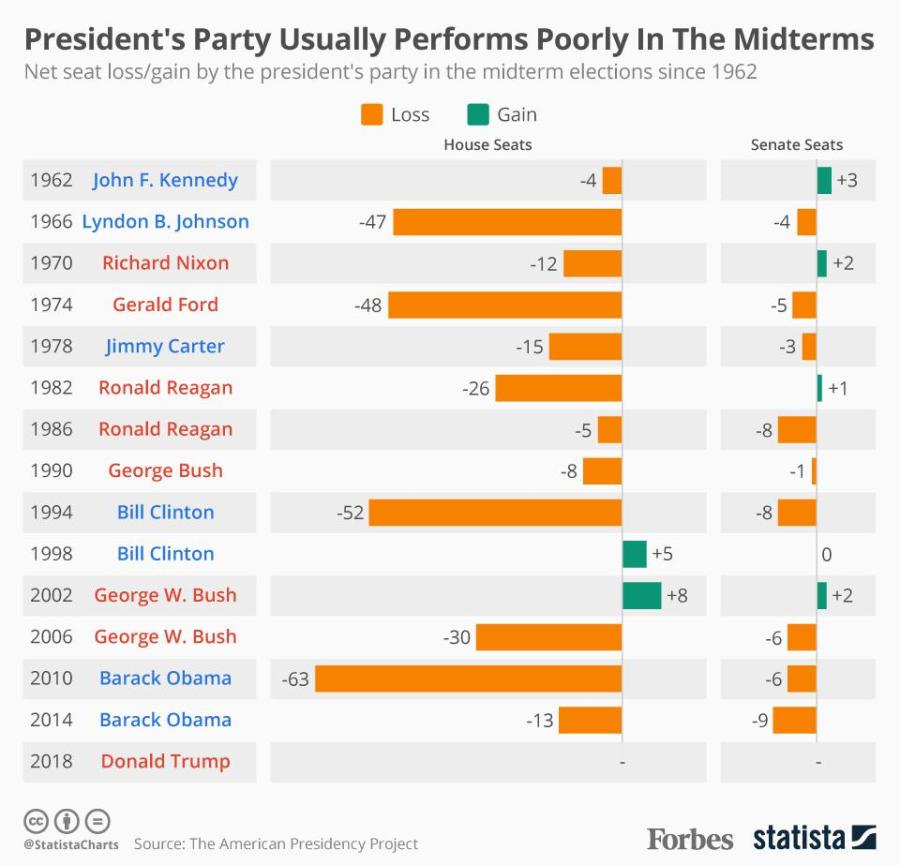The height and width of the screenshot is (865, 900).
Task: Click the Forbes logo
Action: [x=690, y=838]
